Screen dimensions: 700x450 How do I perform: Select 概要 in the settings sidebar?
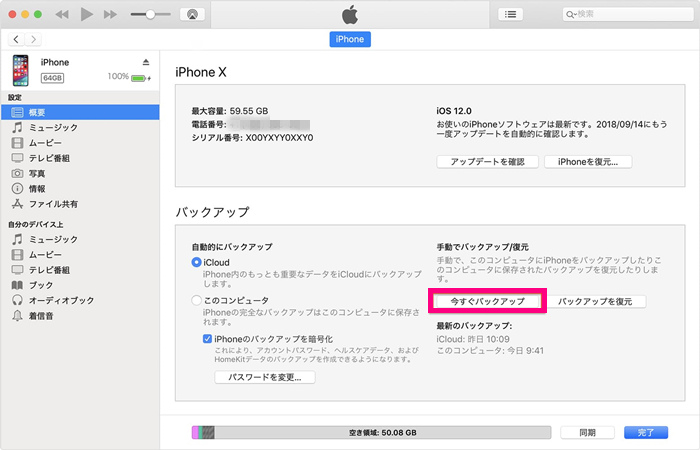80,112
